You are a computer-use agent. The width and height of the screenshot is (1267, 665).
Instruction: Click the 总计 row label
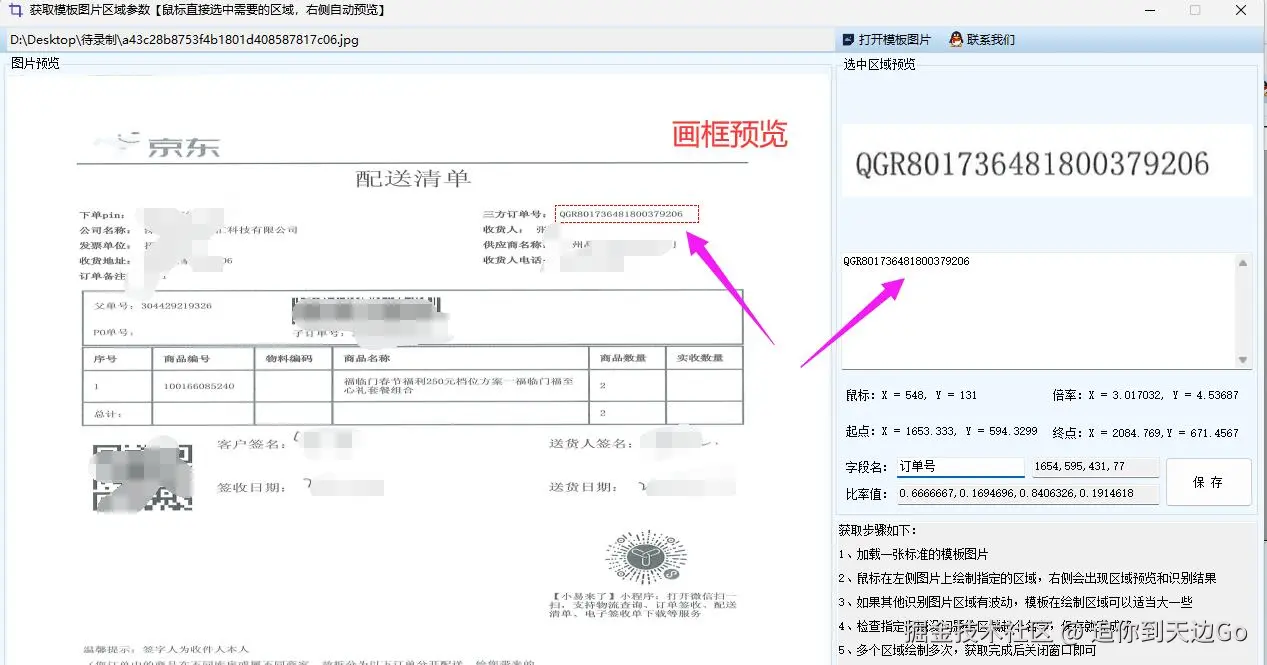coord(107,413)
